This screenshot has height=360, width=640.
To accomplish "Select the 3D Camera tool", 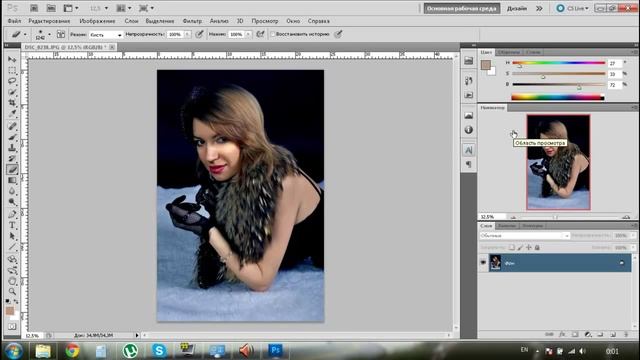I will [x=12, y=270].
